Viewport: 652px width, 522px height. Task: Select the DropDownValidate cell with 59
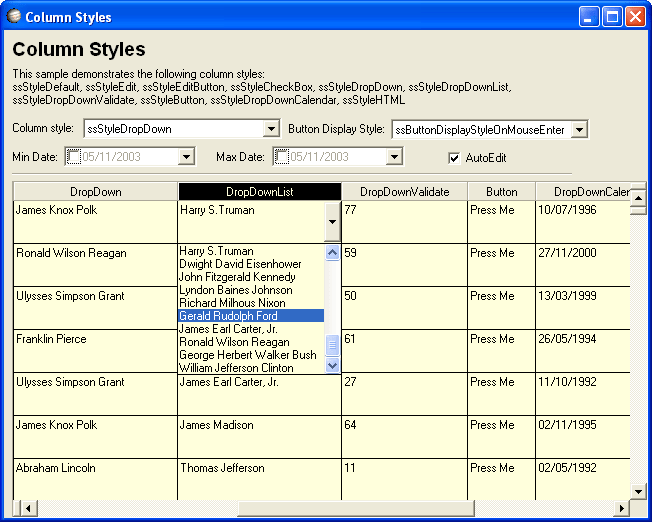pos(405,265)
